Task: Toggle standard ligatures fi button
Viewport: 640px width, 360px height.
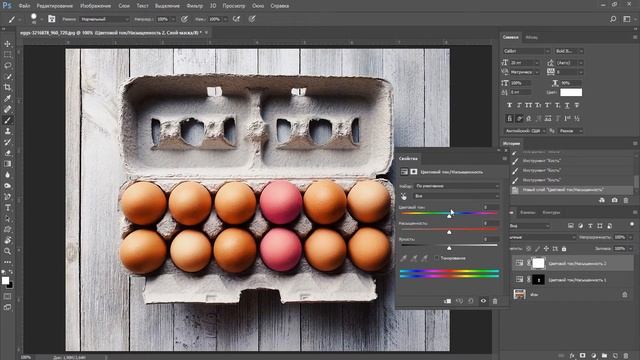Action: [x=509, y=118]
